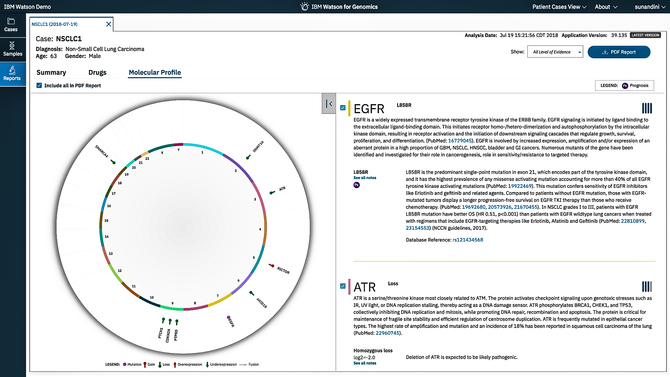Select the RICTOR gain marker on chart
Image resolution: width=670 pixels, height=377 pixels.
[x=271, y=266]
